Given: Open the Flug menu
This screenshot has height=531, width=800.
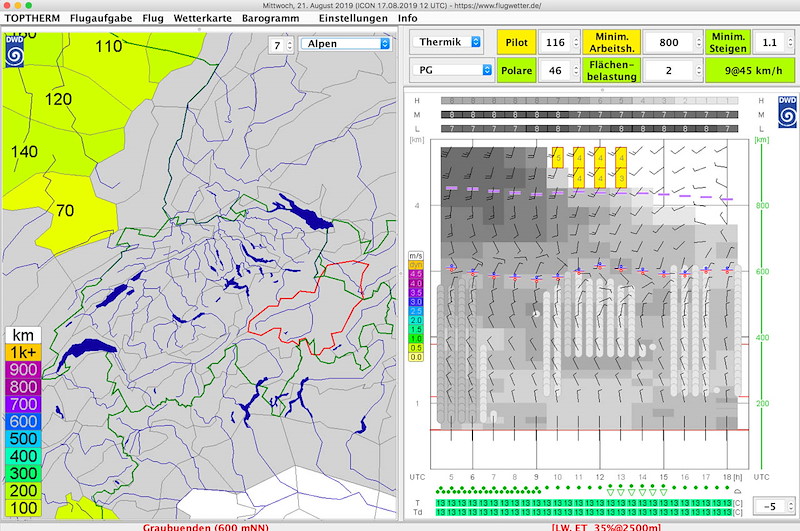Looking at the screenshot, I should 153,18.
